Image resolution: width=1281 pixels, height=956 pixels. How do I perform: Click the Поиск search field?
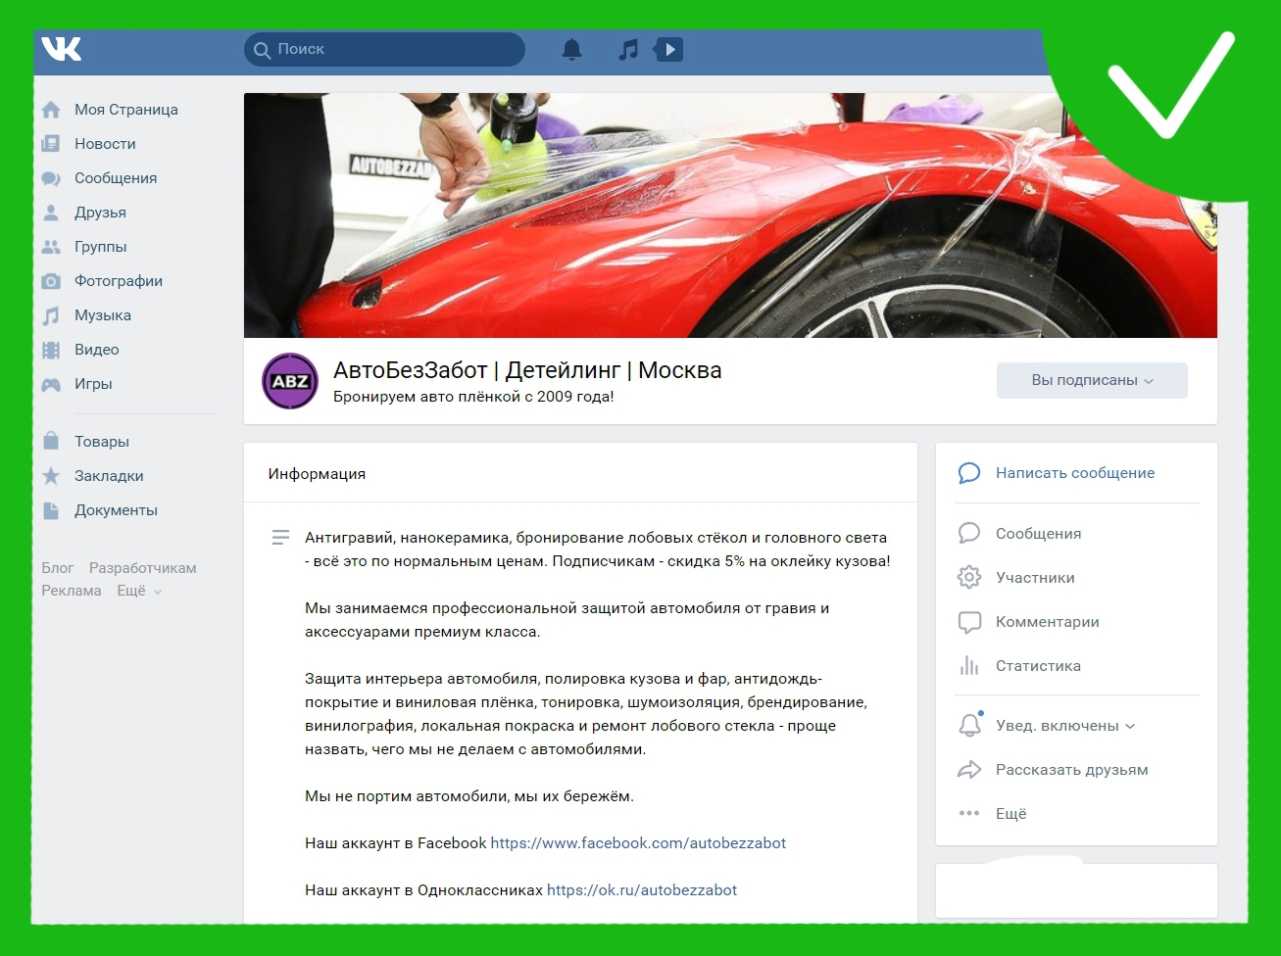[x=384, y=49]
